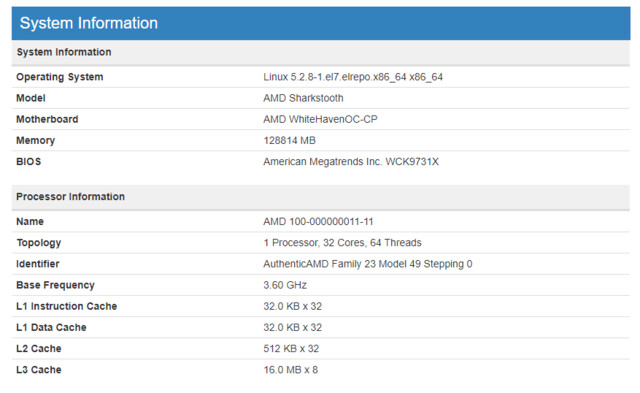Click the L3 Cache label
The height and width of the screenshot is (393, 640).
39,370
